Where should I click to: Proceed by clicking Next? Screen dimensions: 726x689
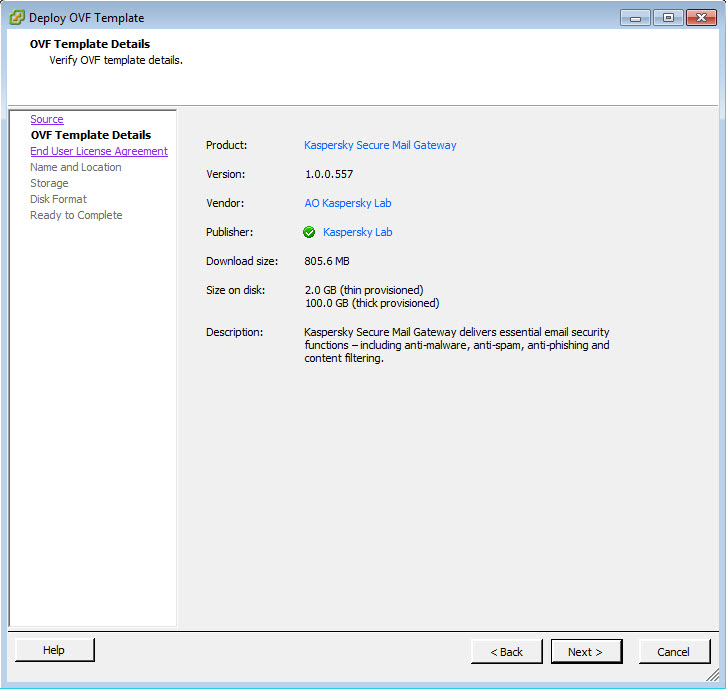[585, 652]
